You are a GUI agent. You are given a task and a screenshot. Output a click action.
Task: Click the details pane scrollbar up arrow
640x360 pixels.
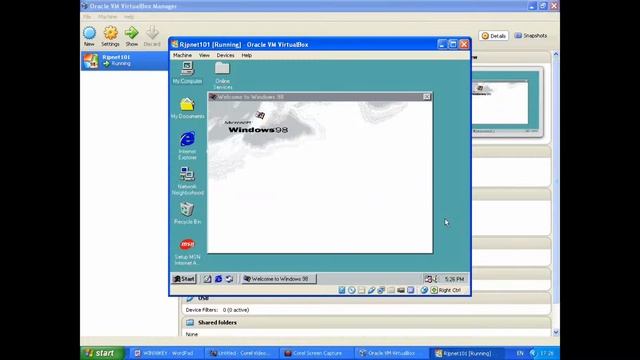(556, 54)
